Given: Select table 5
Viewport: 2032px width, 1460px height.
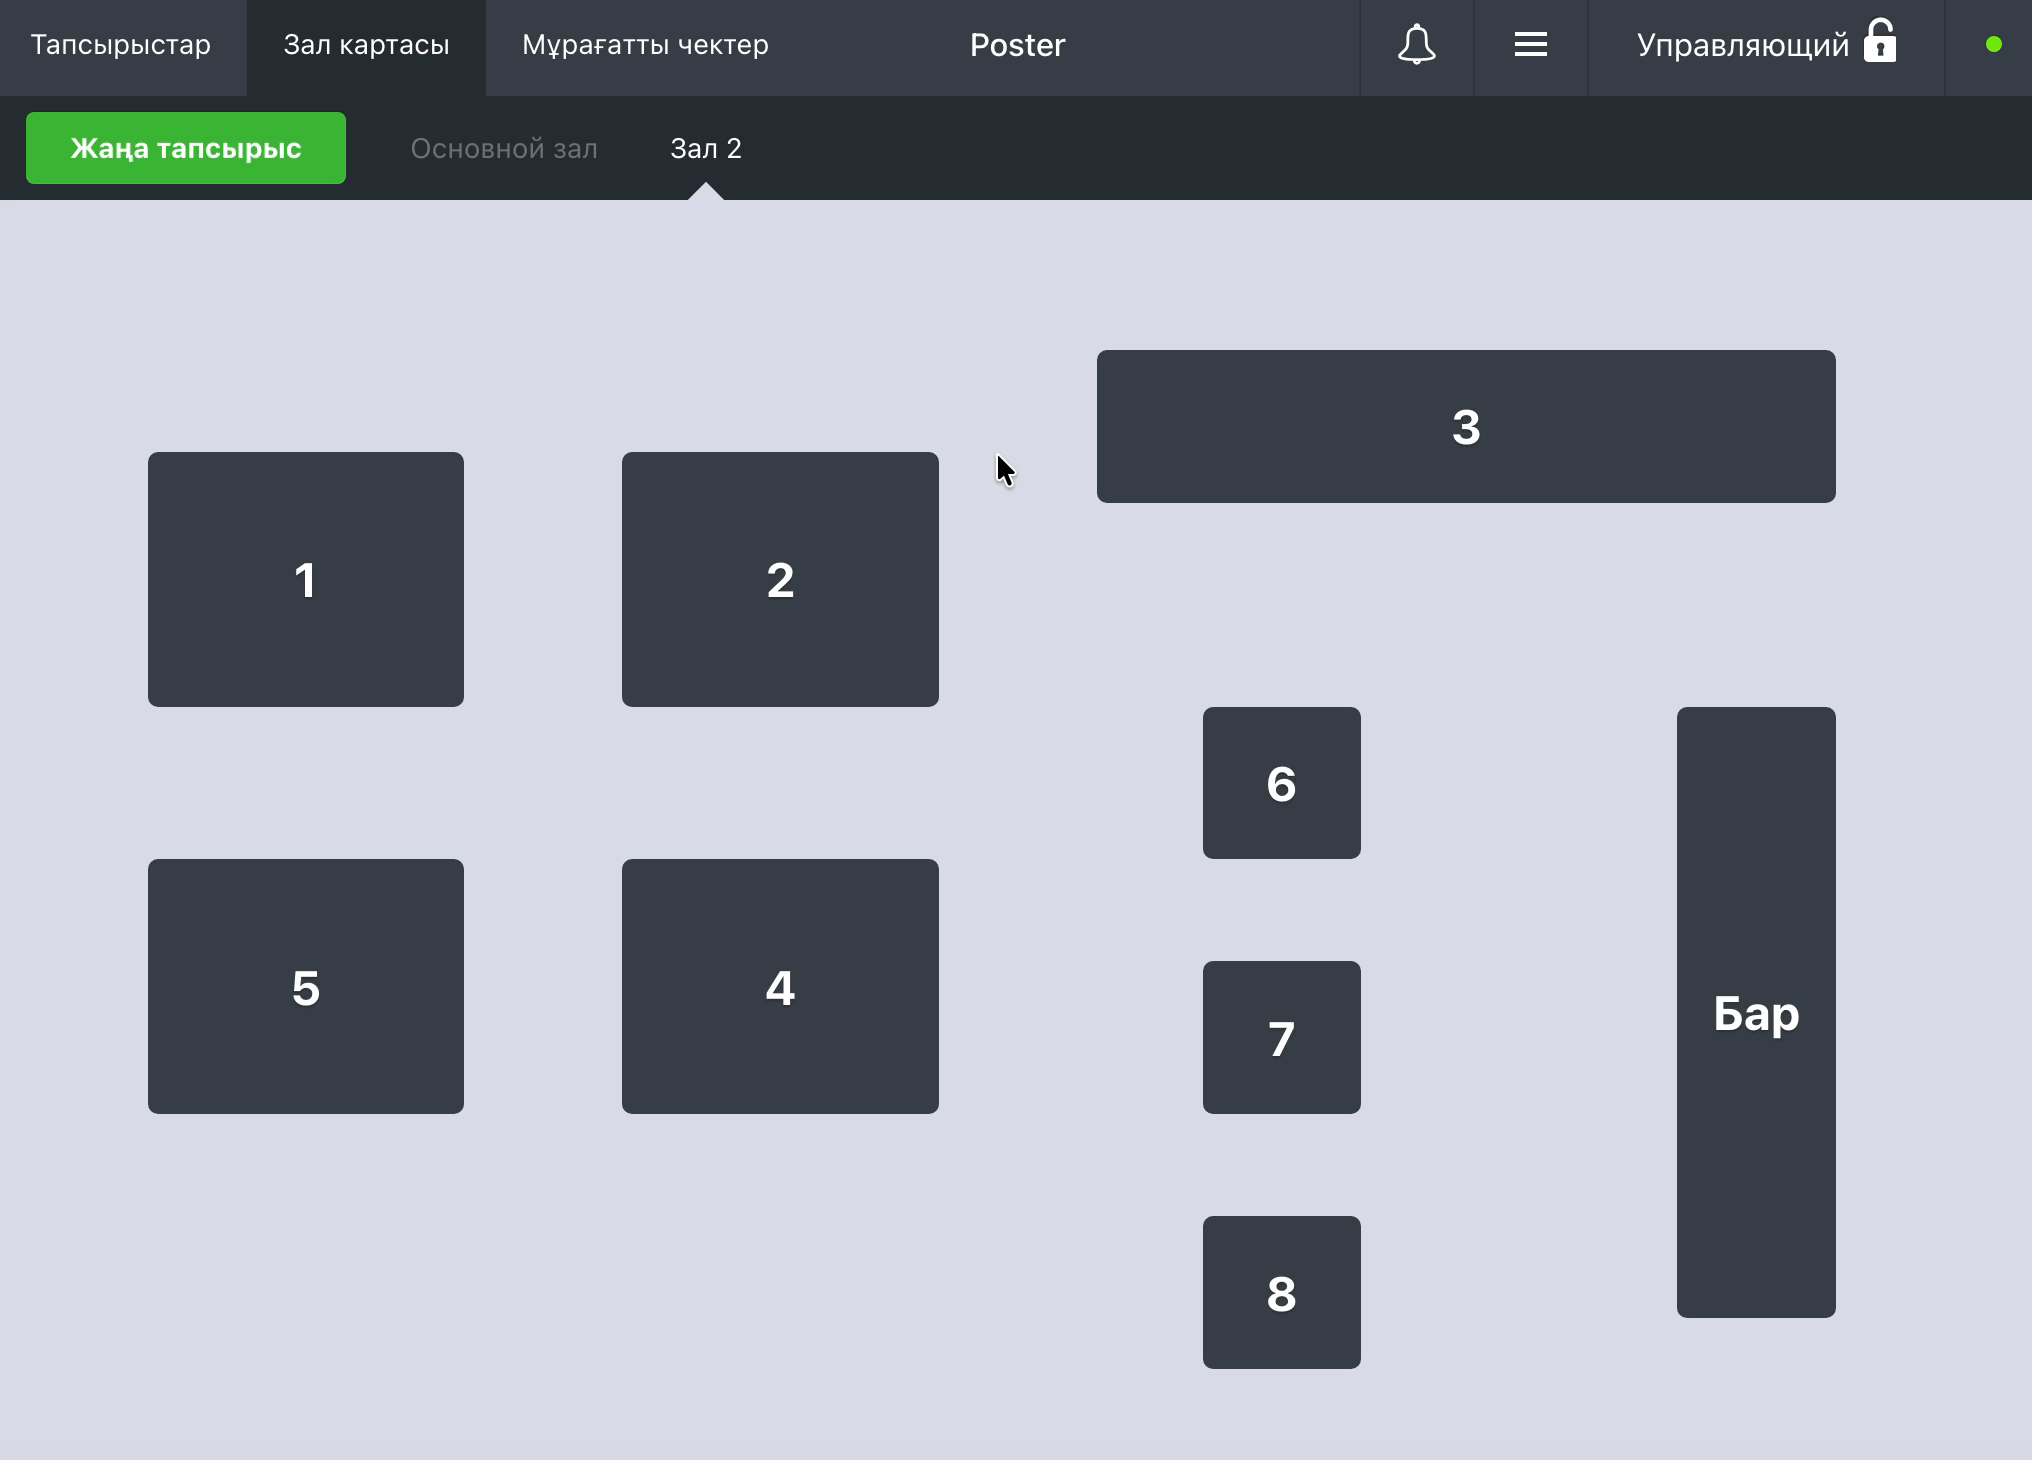Looking at the screenshot, I should pos(306,986).
